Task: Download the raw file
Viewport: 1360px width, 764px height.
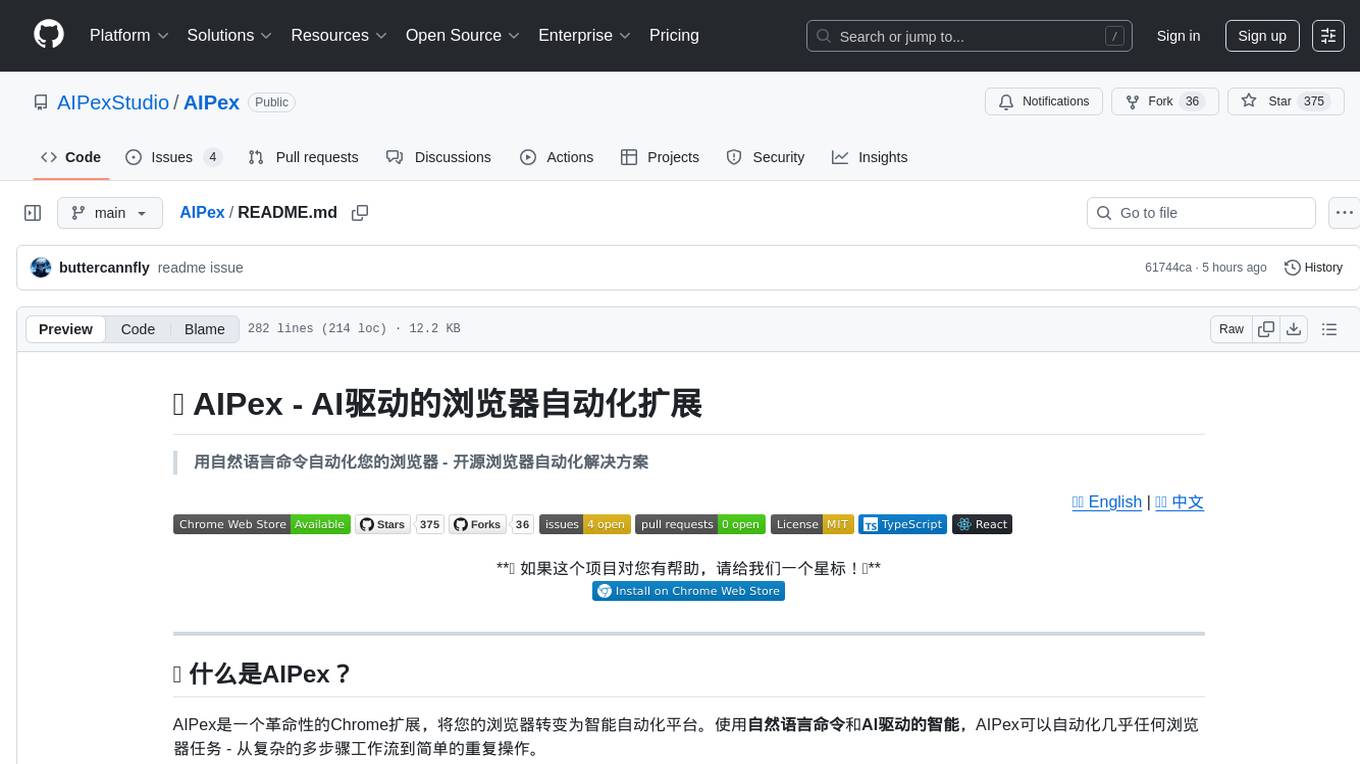Action: click(1293, 329)
